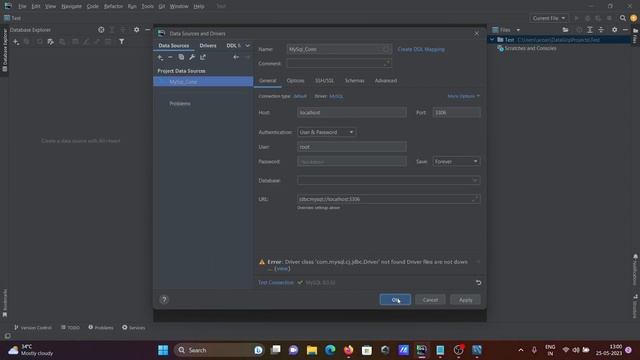
Task: Open the Database combo box dropdown
Action: tap(475, 180)
